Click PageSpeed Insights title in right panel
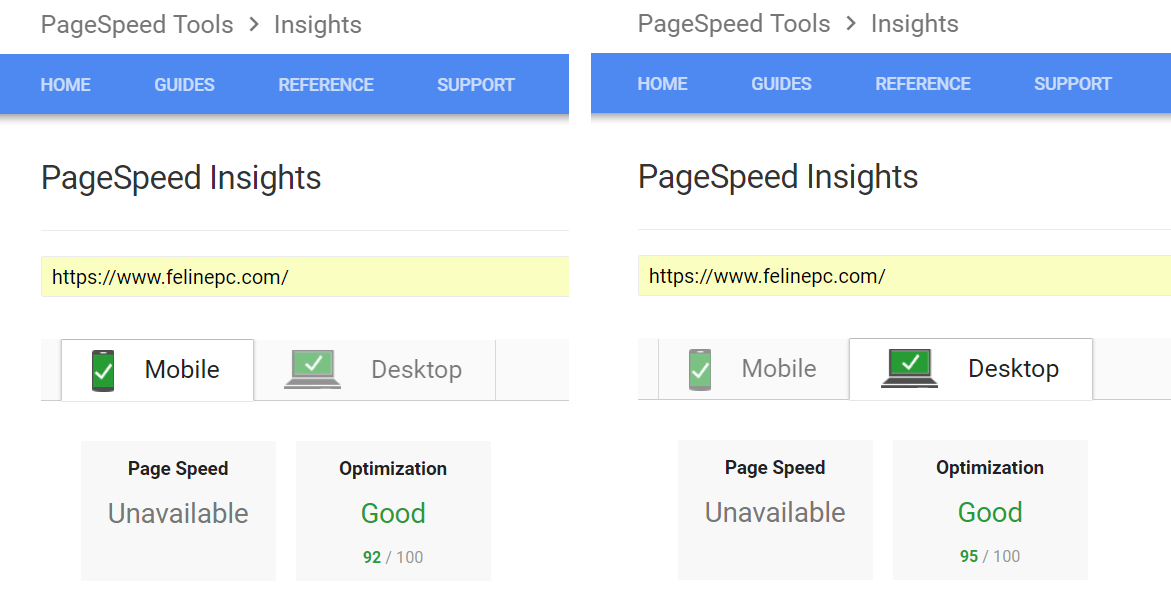1171x603 pixels. tap(777, 179)
